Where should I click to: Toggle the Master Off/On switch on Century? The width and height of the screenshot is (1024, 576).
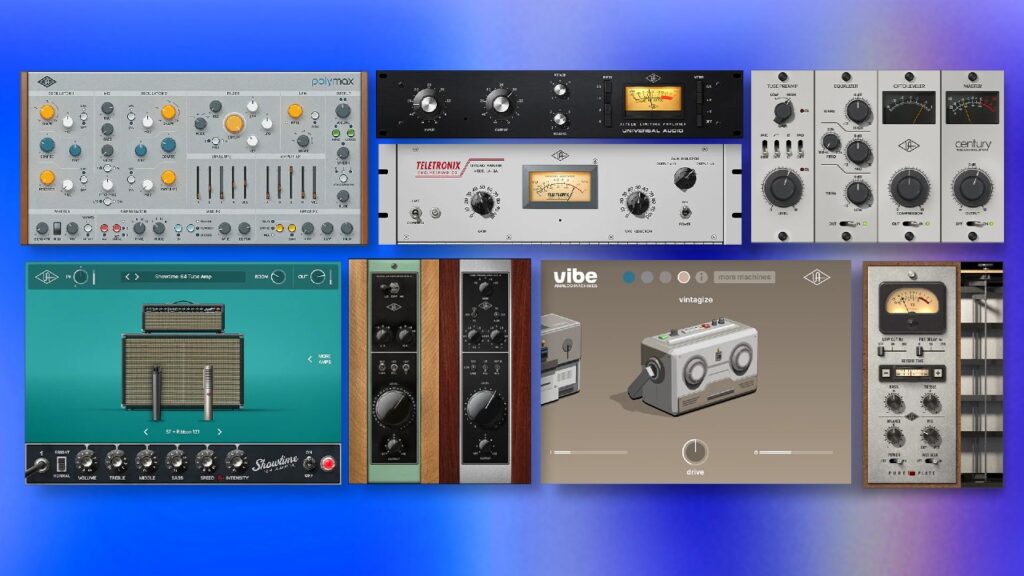(974, 224)
